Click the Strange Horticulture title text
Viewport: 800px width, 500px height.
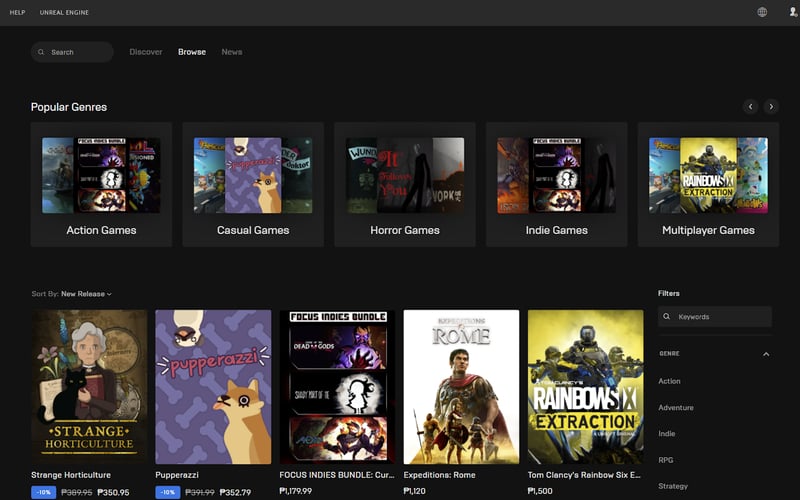(x=71, y=475)
